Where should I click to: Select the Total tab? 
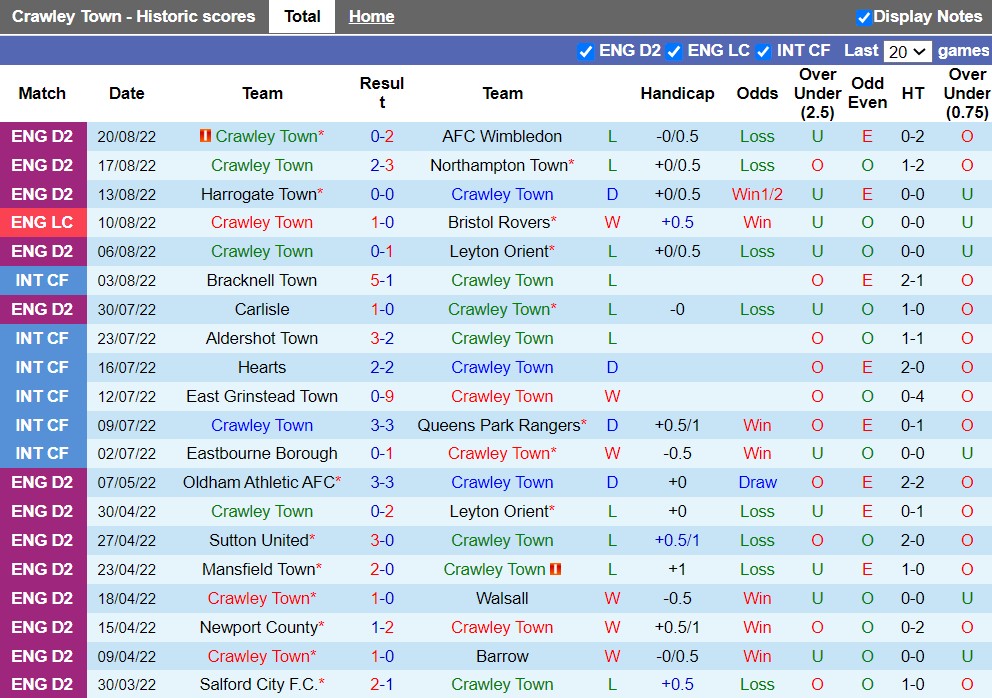[x=302, y=16]
